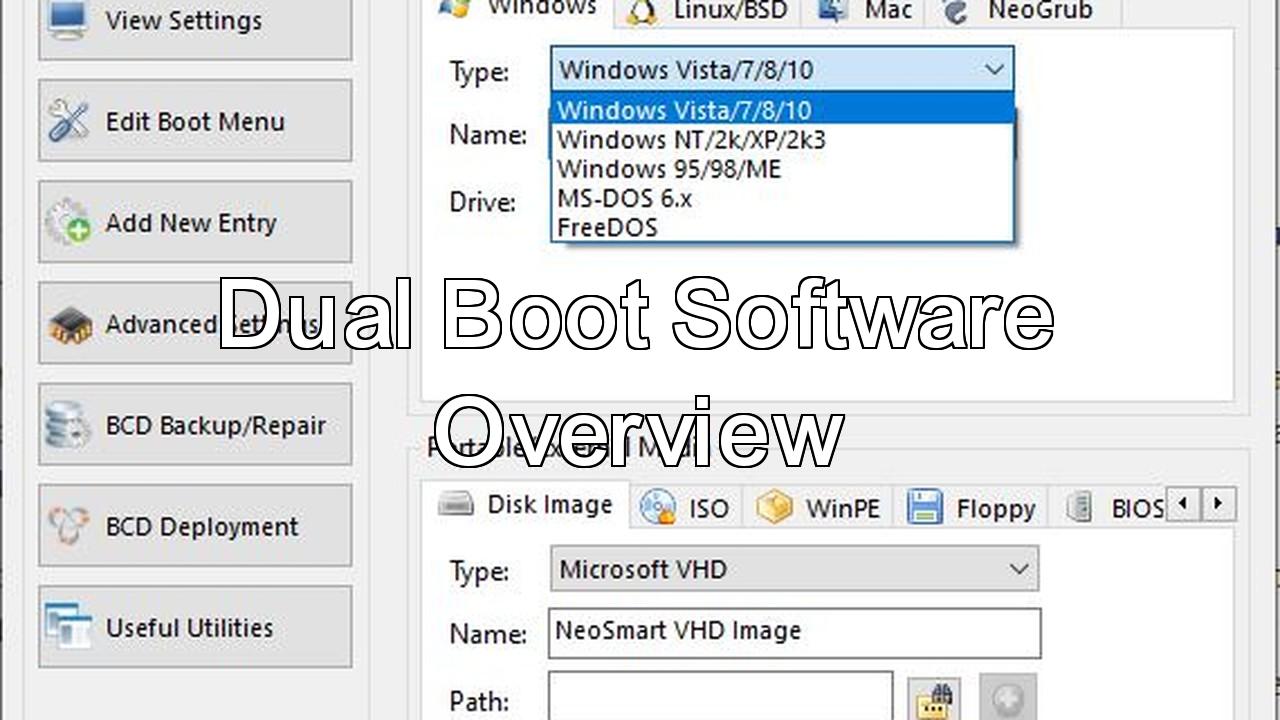
Task: Click the browse path folder icon
Action: [934, 699]
